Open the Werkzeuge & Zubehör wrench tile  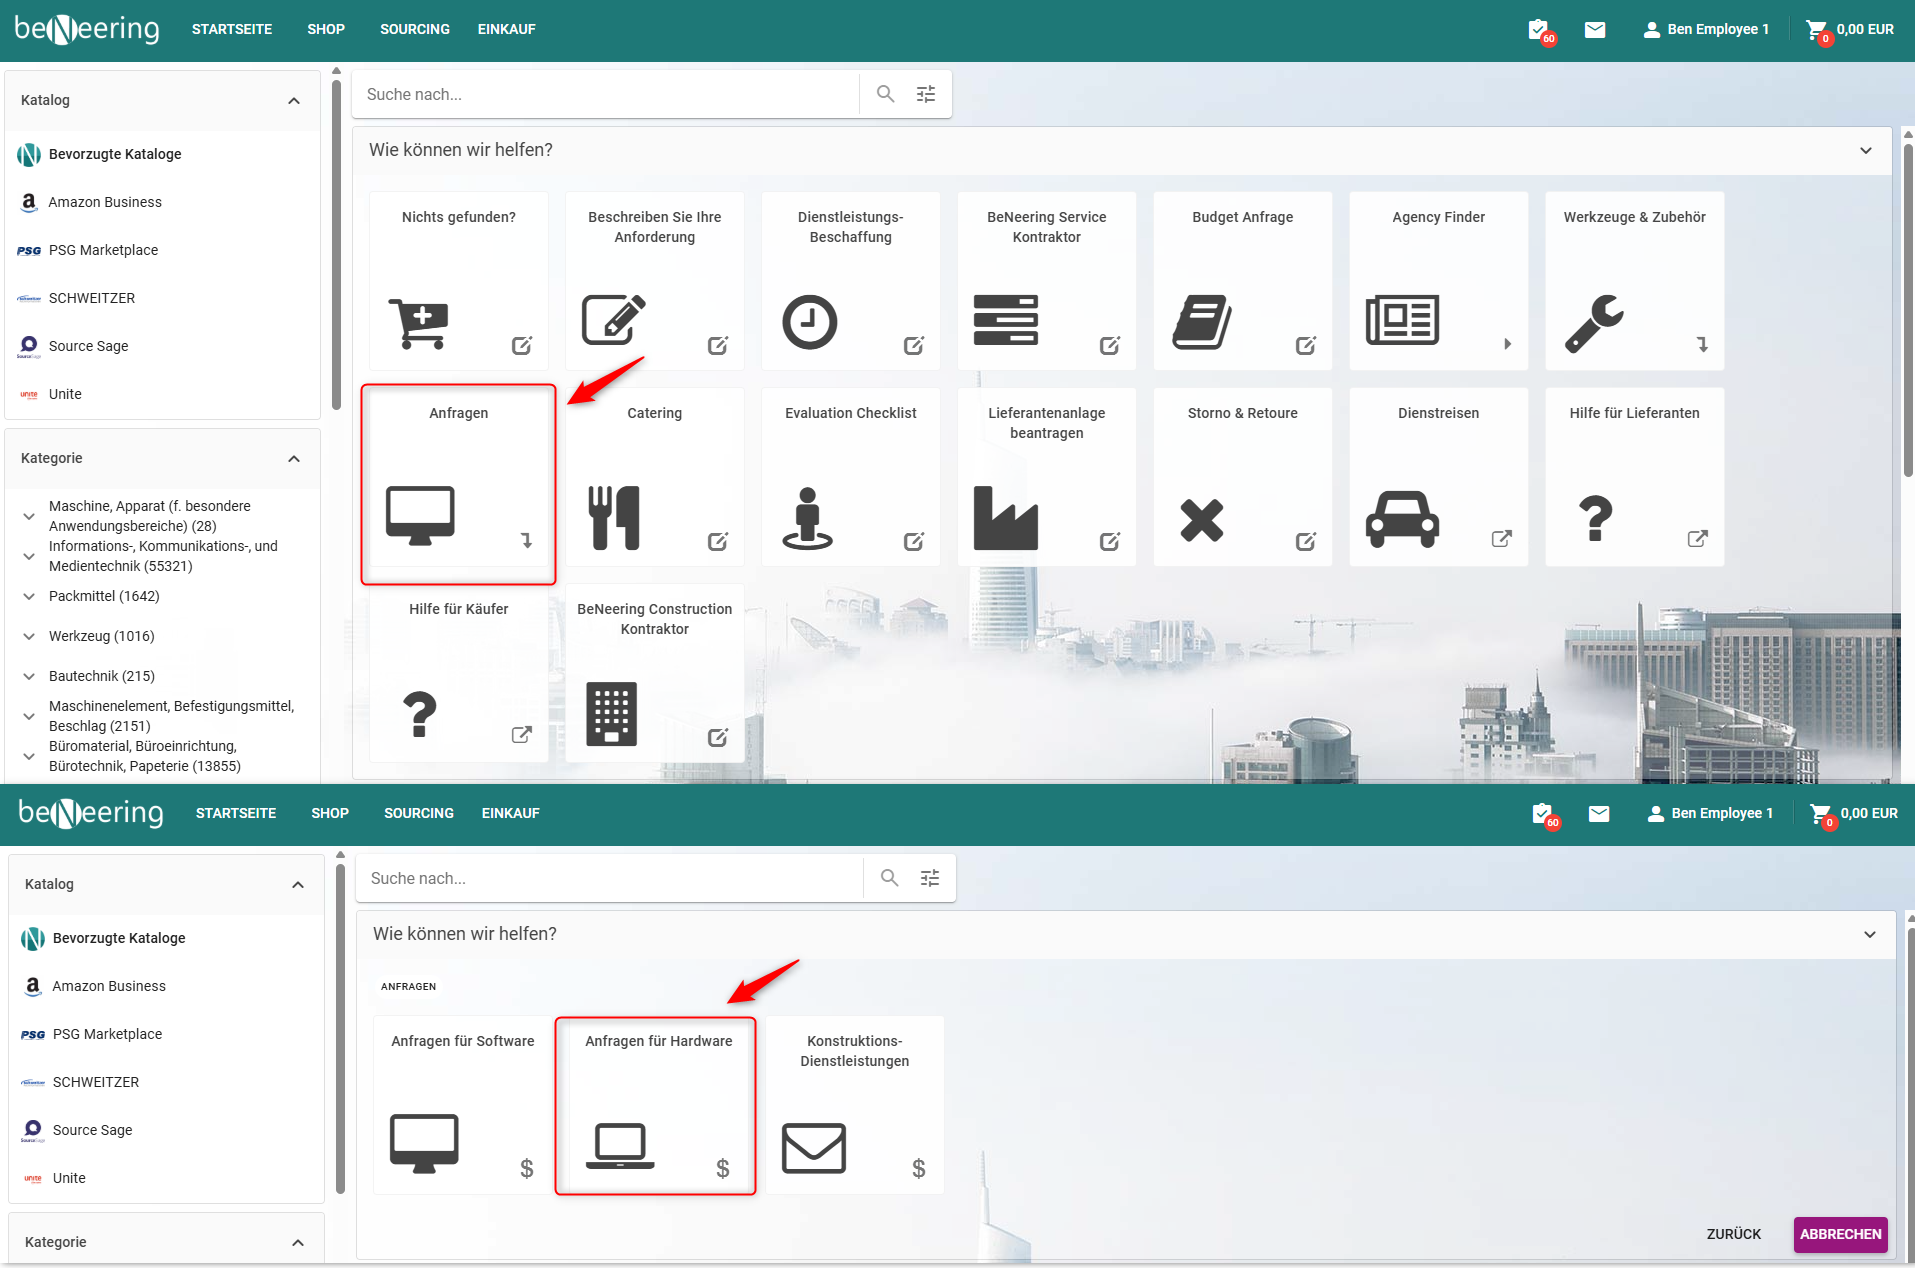pos(1634,281)
